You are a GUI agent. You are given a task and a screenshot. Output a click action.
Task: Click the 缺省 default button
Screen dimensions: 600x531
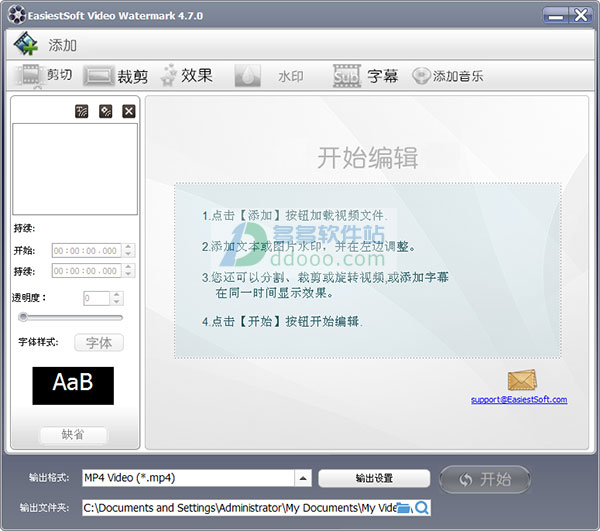(73, 435)
